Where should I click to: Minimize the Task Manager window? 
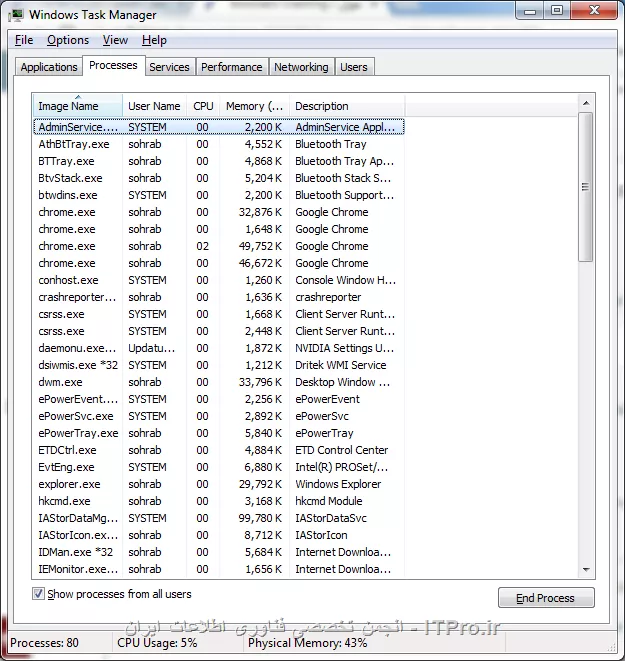[530, 10]
